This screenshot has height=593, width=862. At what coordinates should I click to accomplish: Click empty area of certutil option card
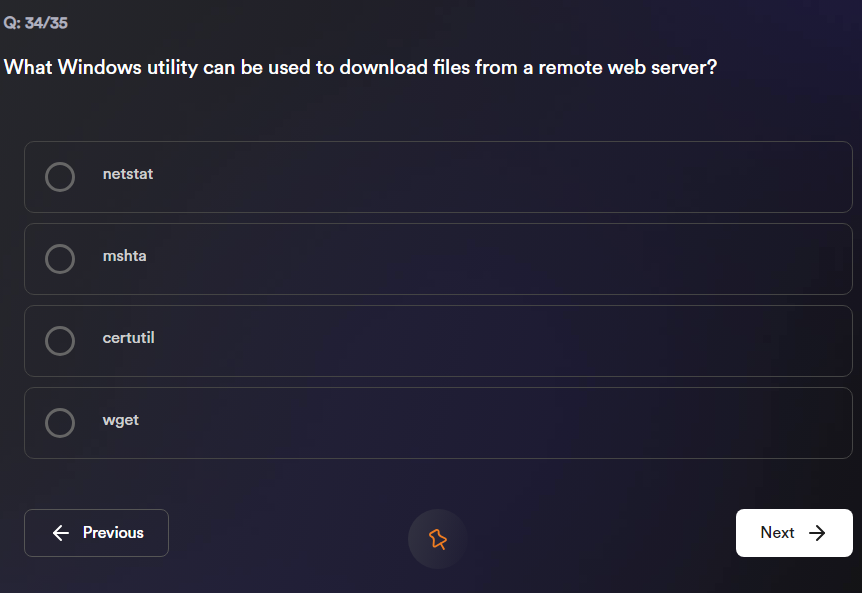pos(500,341)
